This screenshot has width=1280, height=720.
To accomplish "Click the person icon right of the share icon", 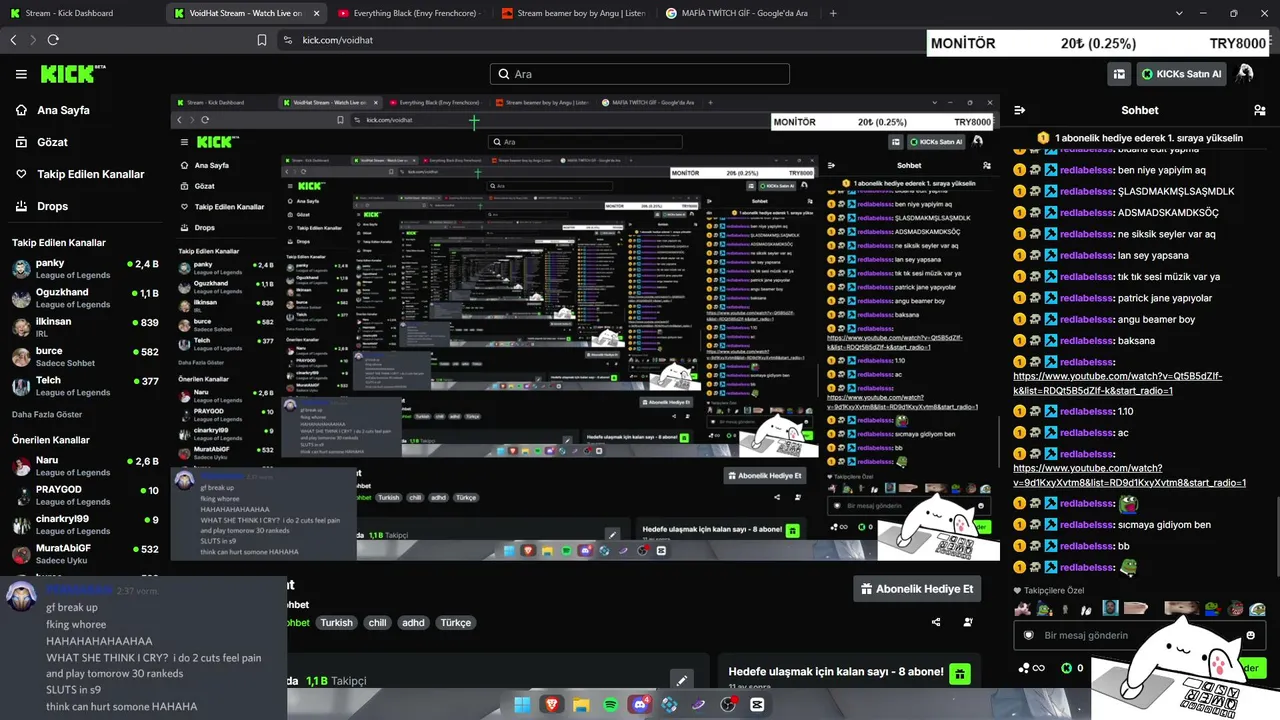I will [x=968, y=622].
